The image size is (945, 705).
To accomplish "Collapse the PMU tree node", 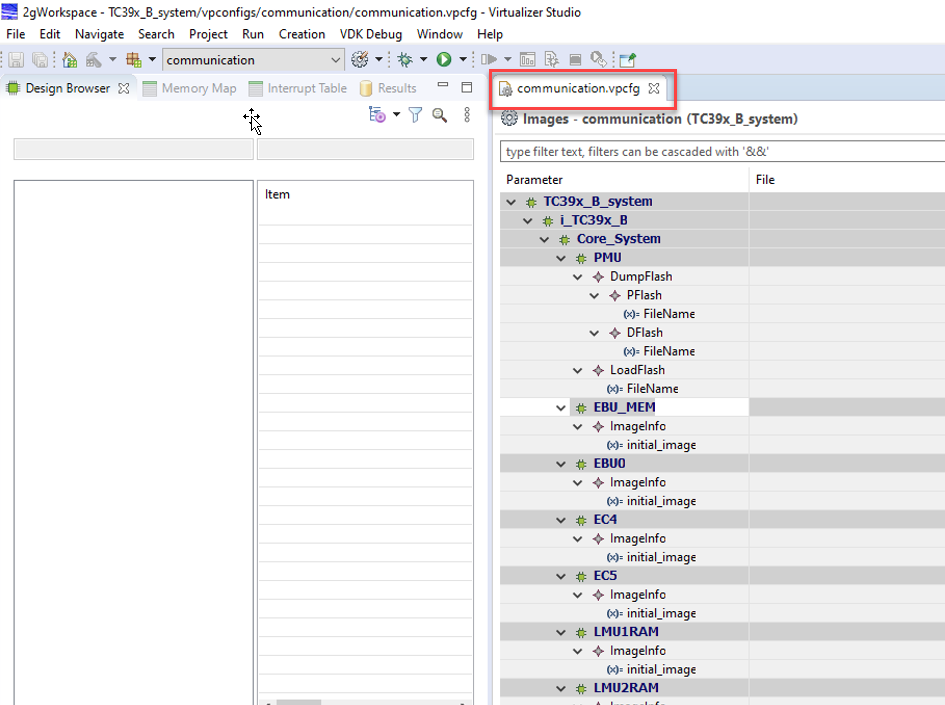I will coord(561,258).
